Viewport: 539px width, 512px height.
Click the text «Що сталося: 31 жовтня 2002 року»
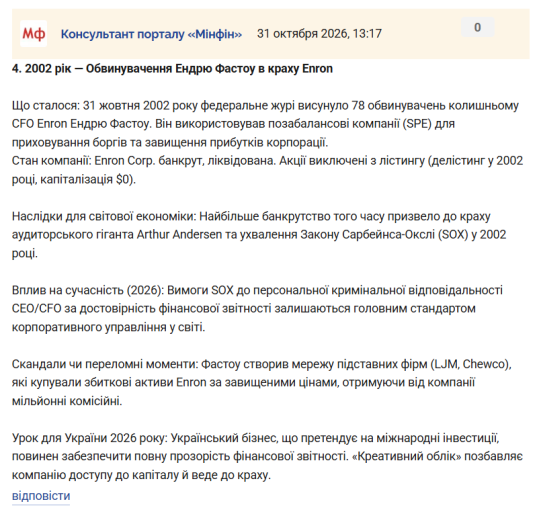(x=104, y=106)
